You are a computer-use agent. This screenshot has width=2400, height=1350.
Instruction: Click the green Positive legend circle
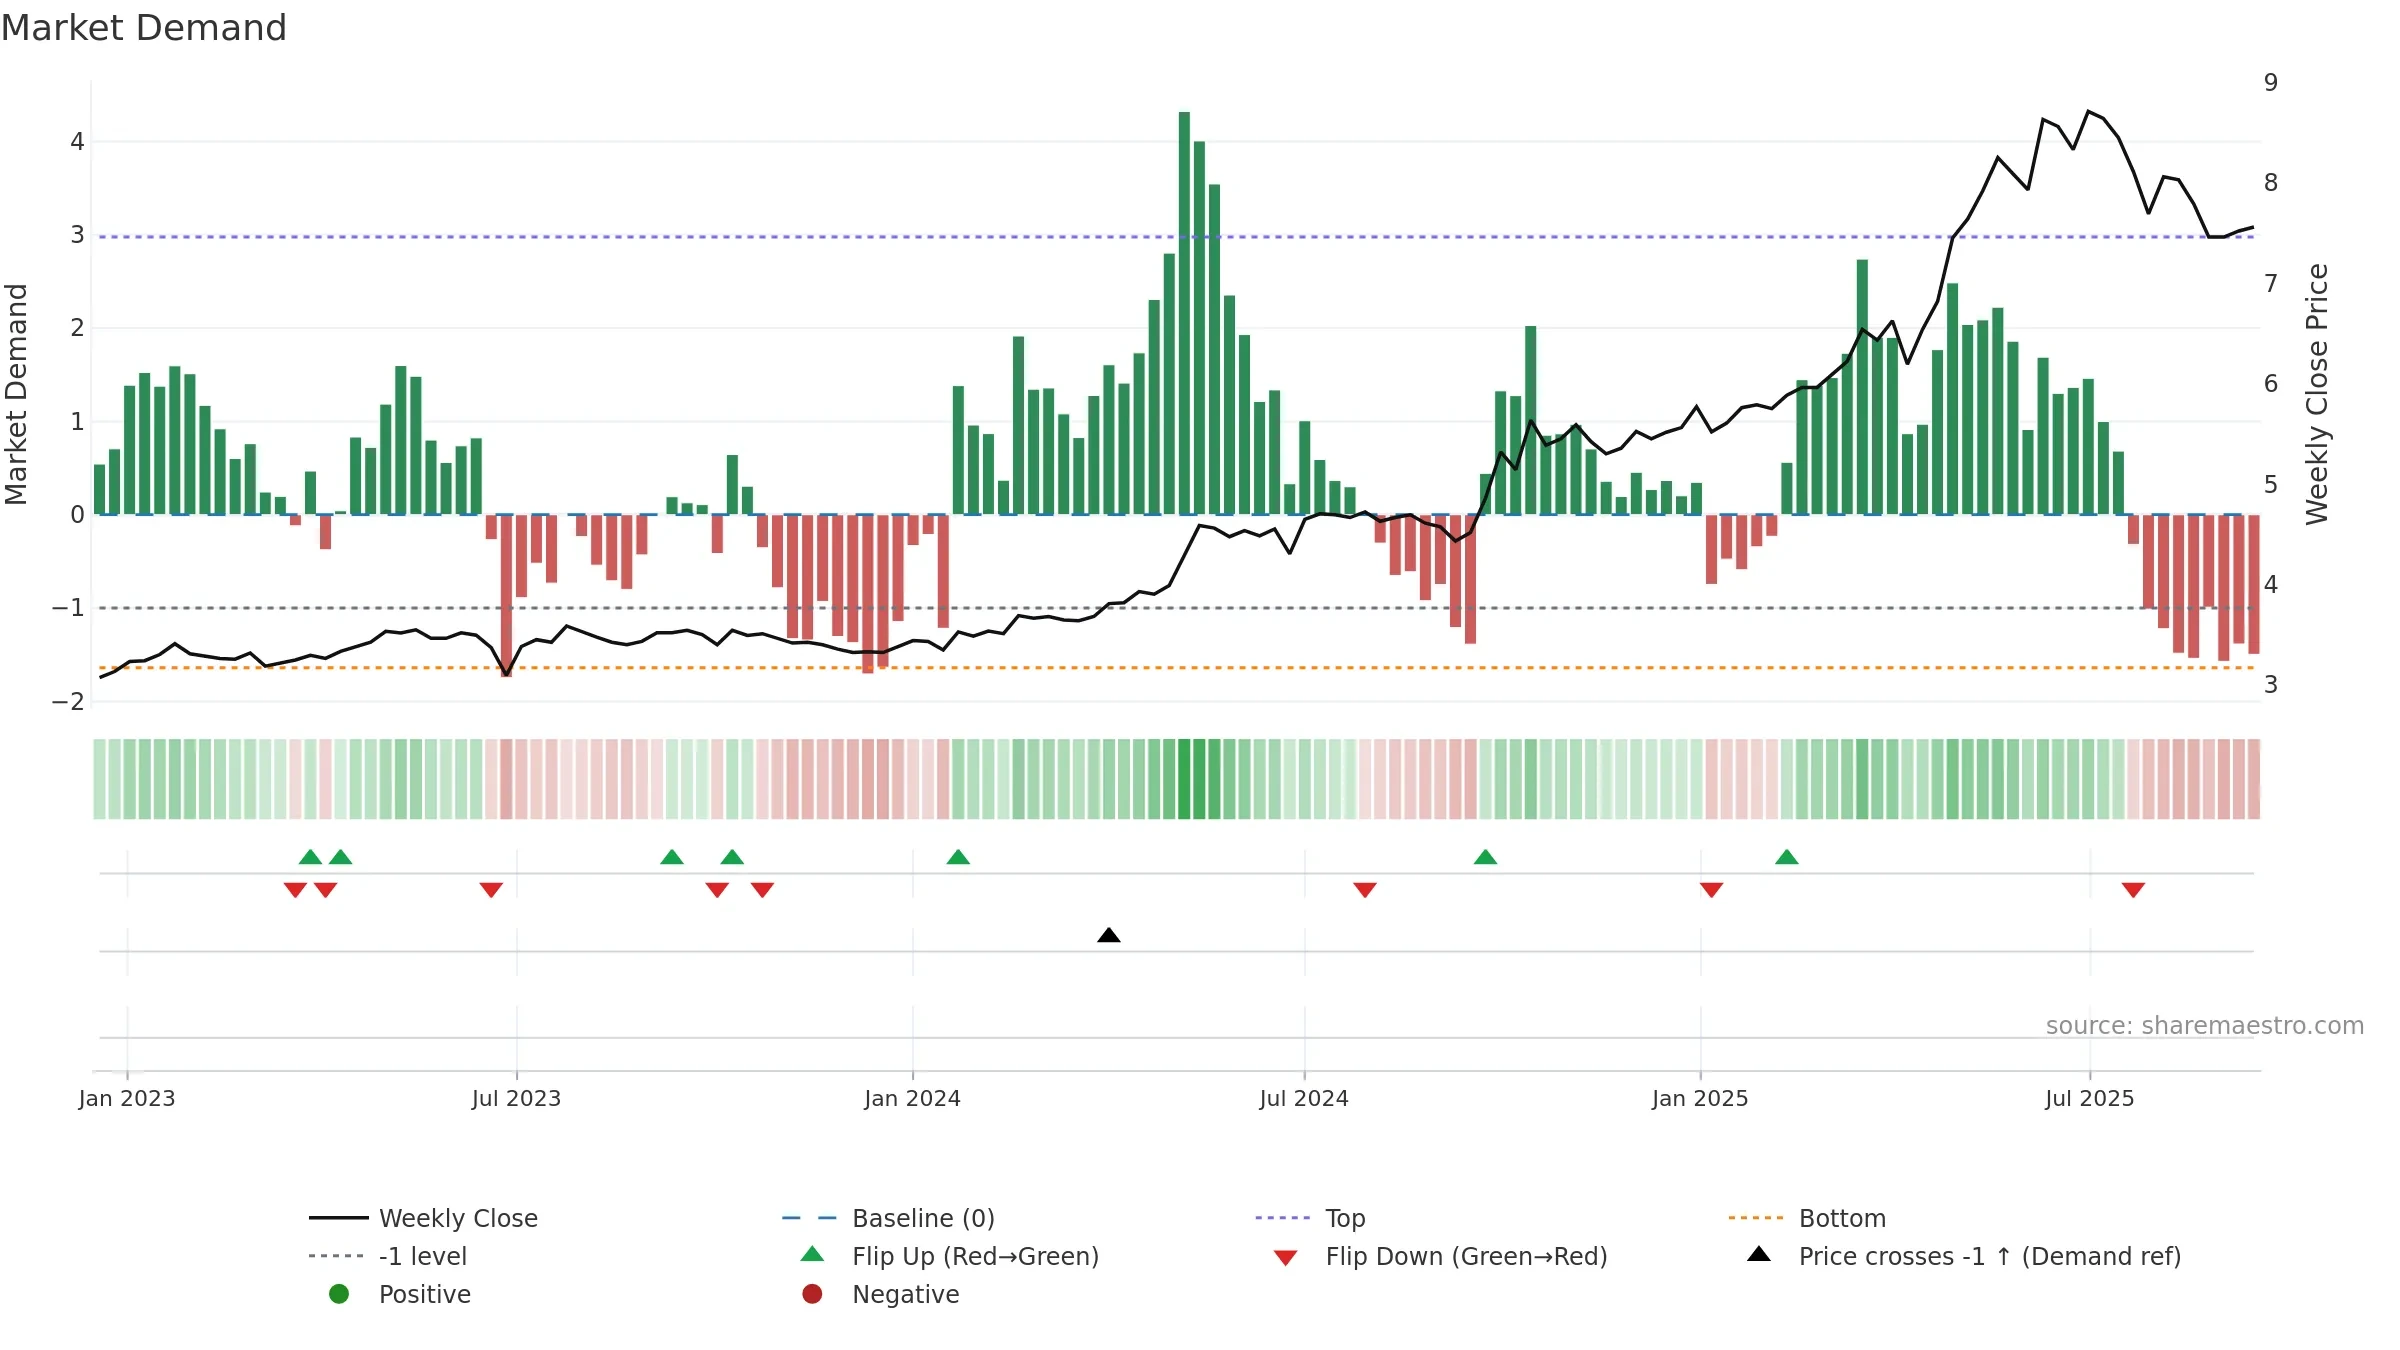(339, 1294)
